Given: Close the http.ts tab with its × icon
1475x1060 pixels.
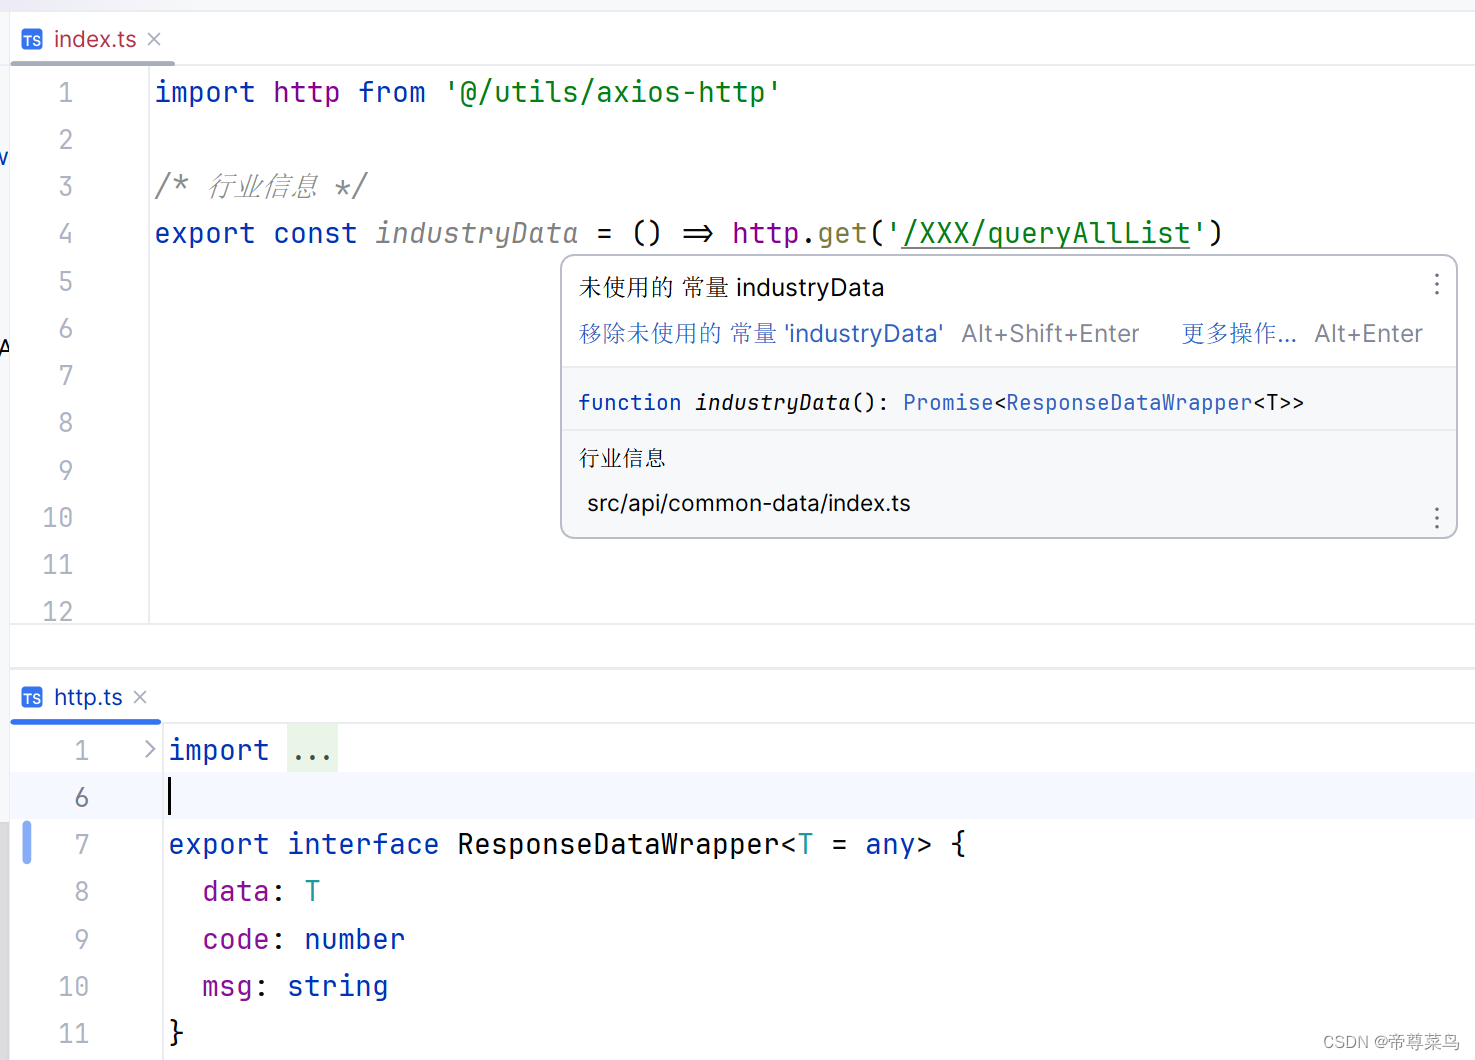Looking at the screenshot, I should [139, 697].
